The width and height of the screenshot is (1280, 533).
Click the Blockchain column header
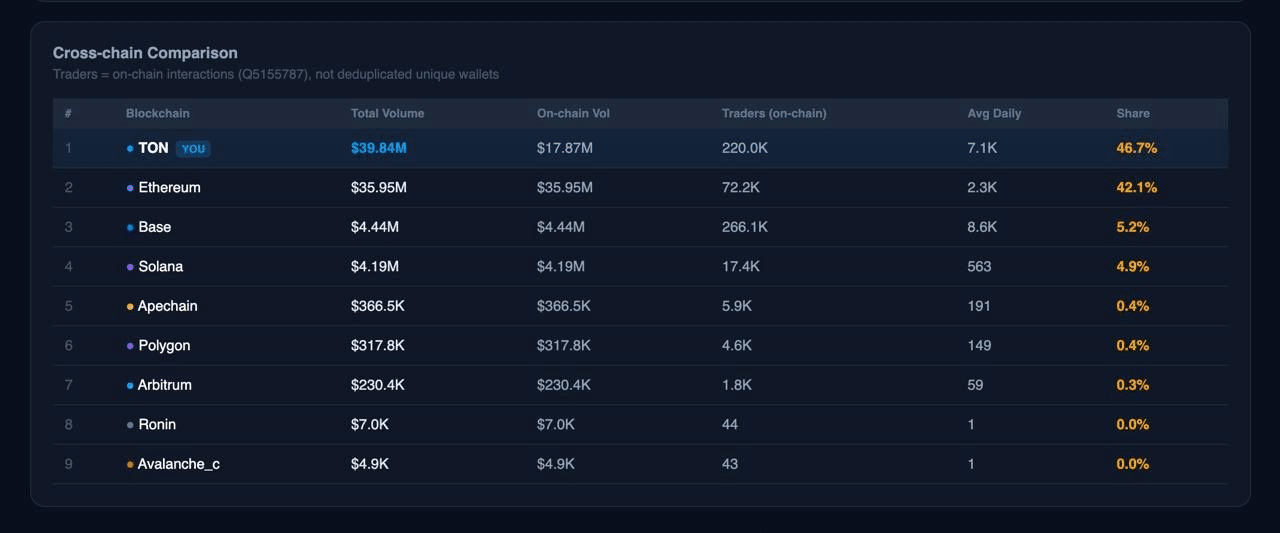coord(157,114)
